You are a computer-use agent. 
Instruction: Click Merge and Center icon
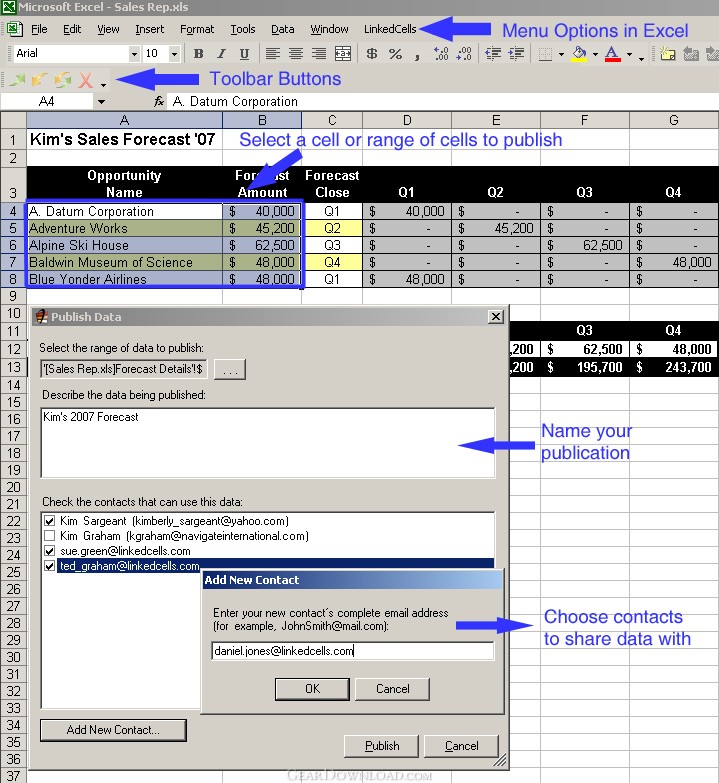[343, 53]
